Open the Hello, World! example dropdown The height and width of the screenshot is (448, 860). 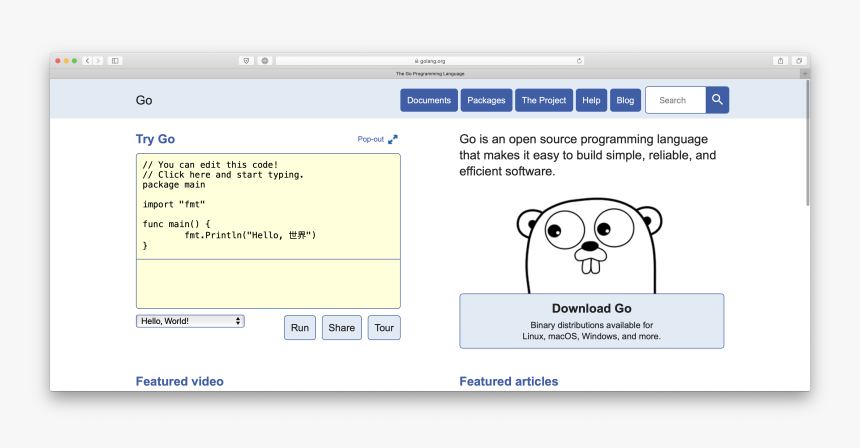click(190, 321)
